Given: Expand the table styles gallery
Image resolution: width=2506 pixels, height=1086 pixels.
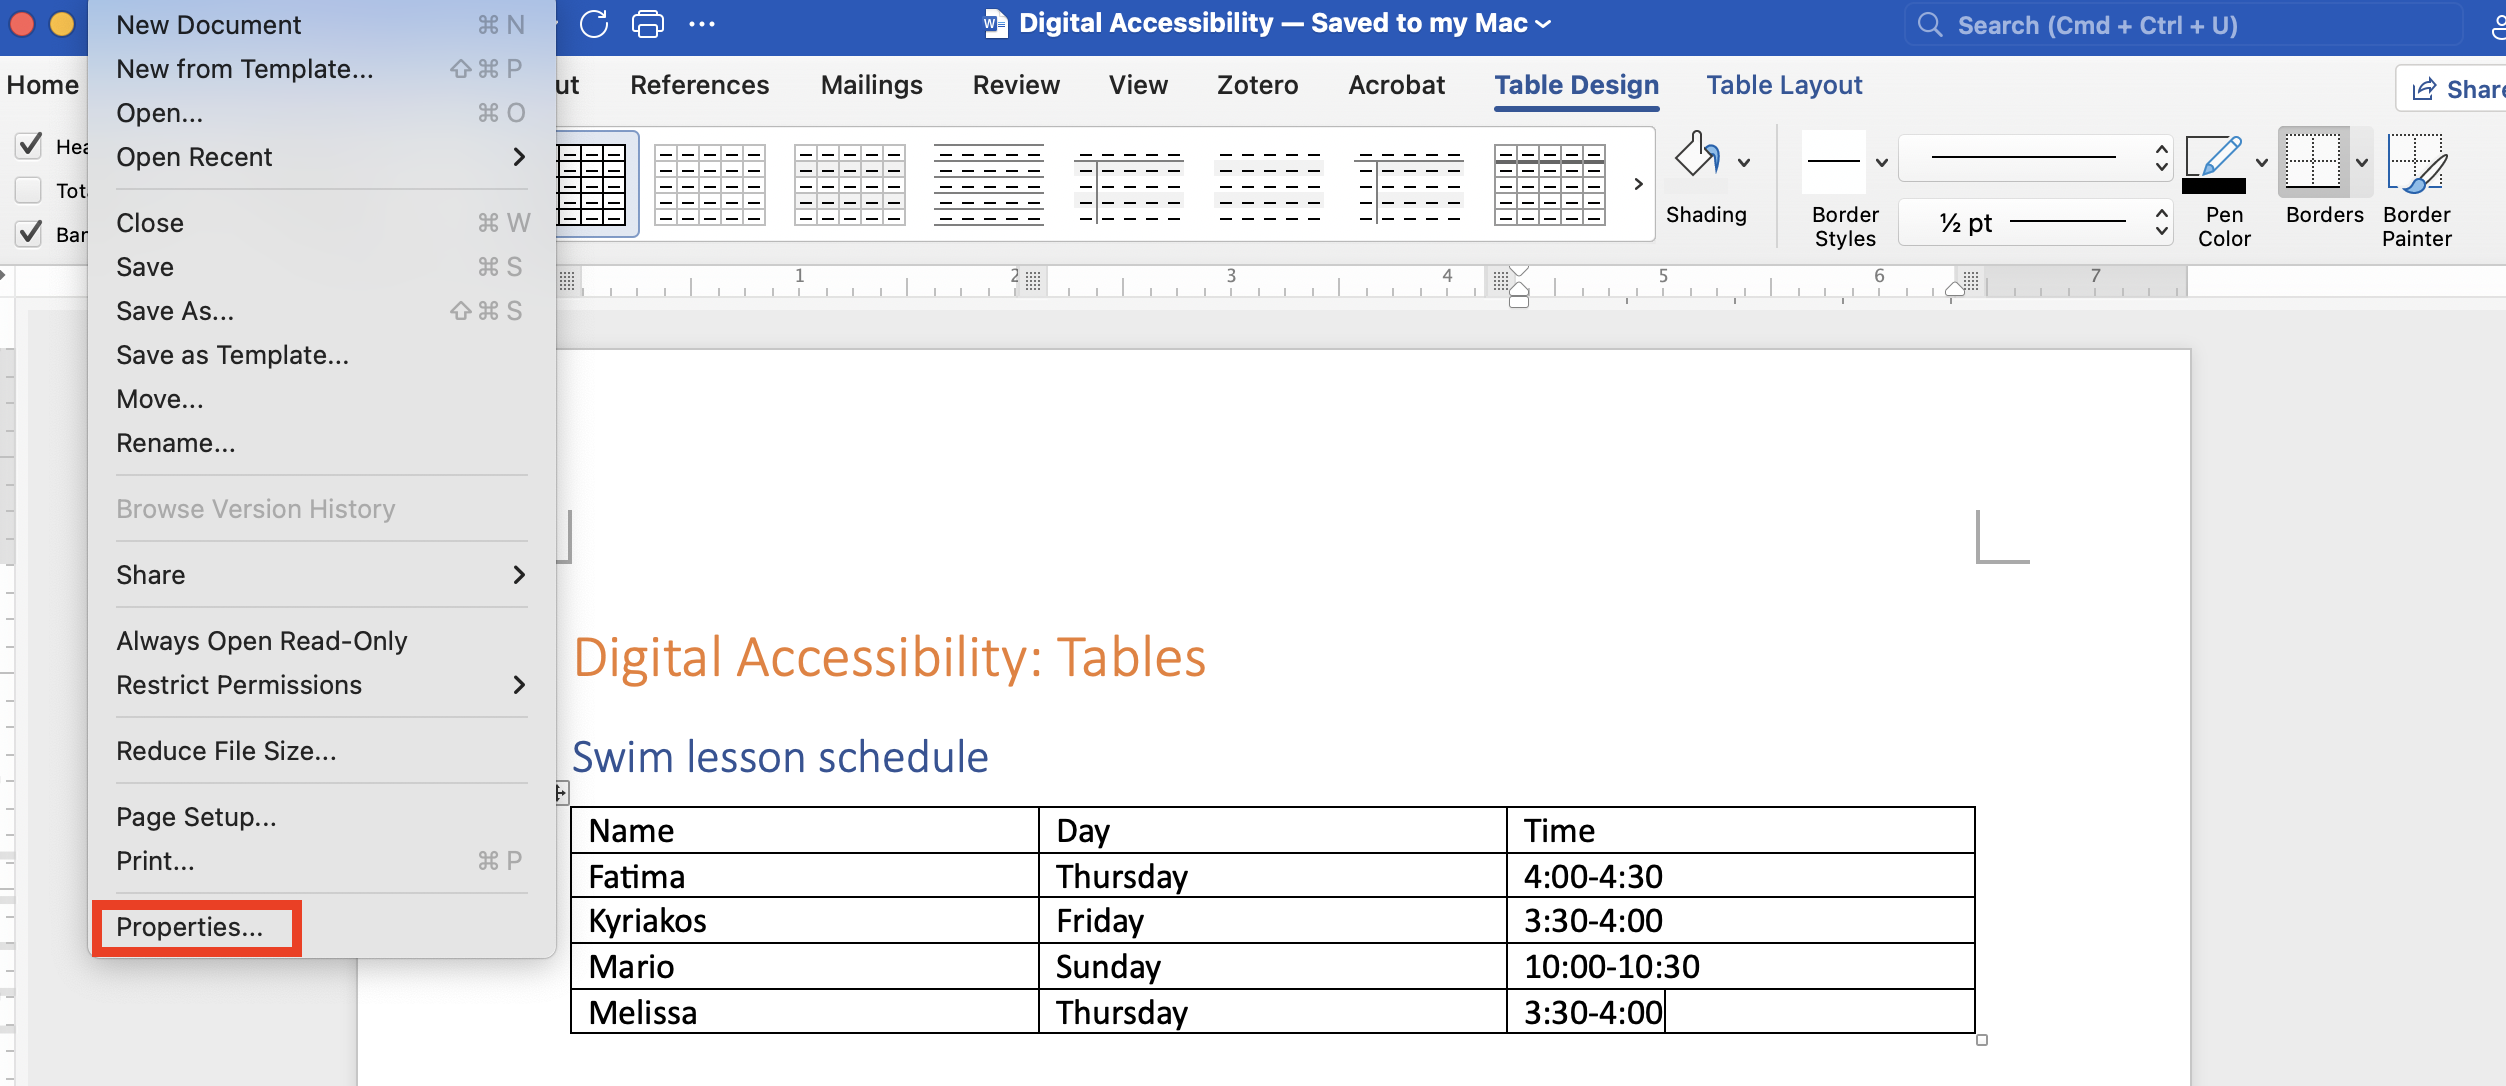Looking at the screenshot, I should coord(1637,183).
